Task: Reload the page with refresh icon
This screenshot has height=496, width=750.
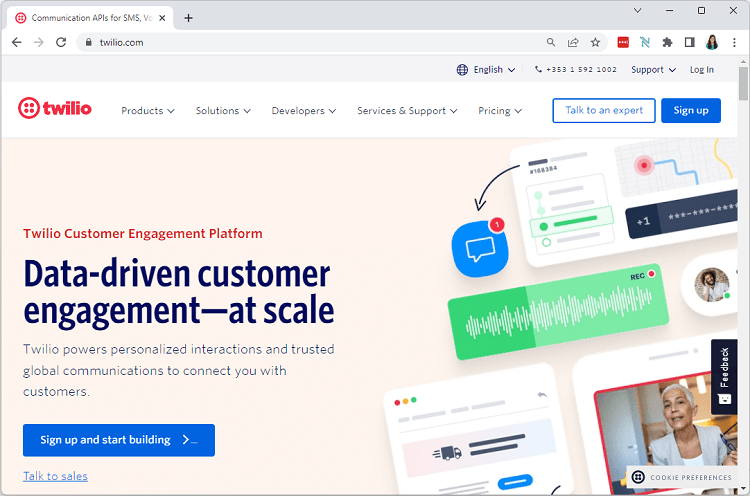Action: click(61, 42)
